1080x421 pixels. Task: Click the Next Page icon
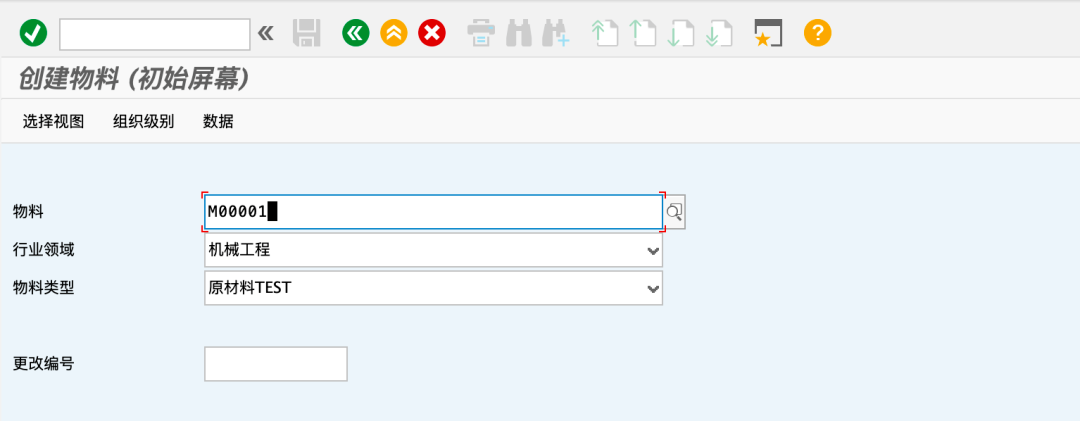[x=680, y=33]
